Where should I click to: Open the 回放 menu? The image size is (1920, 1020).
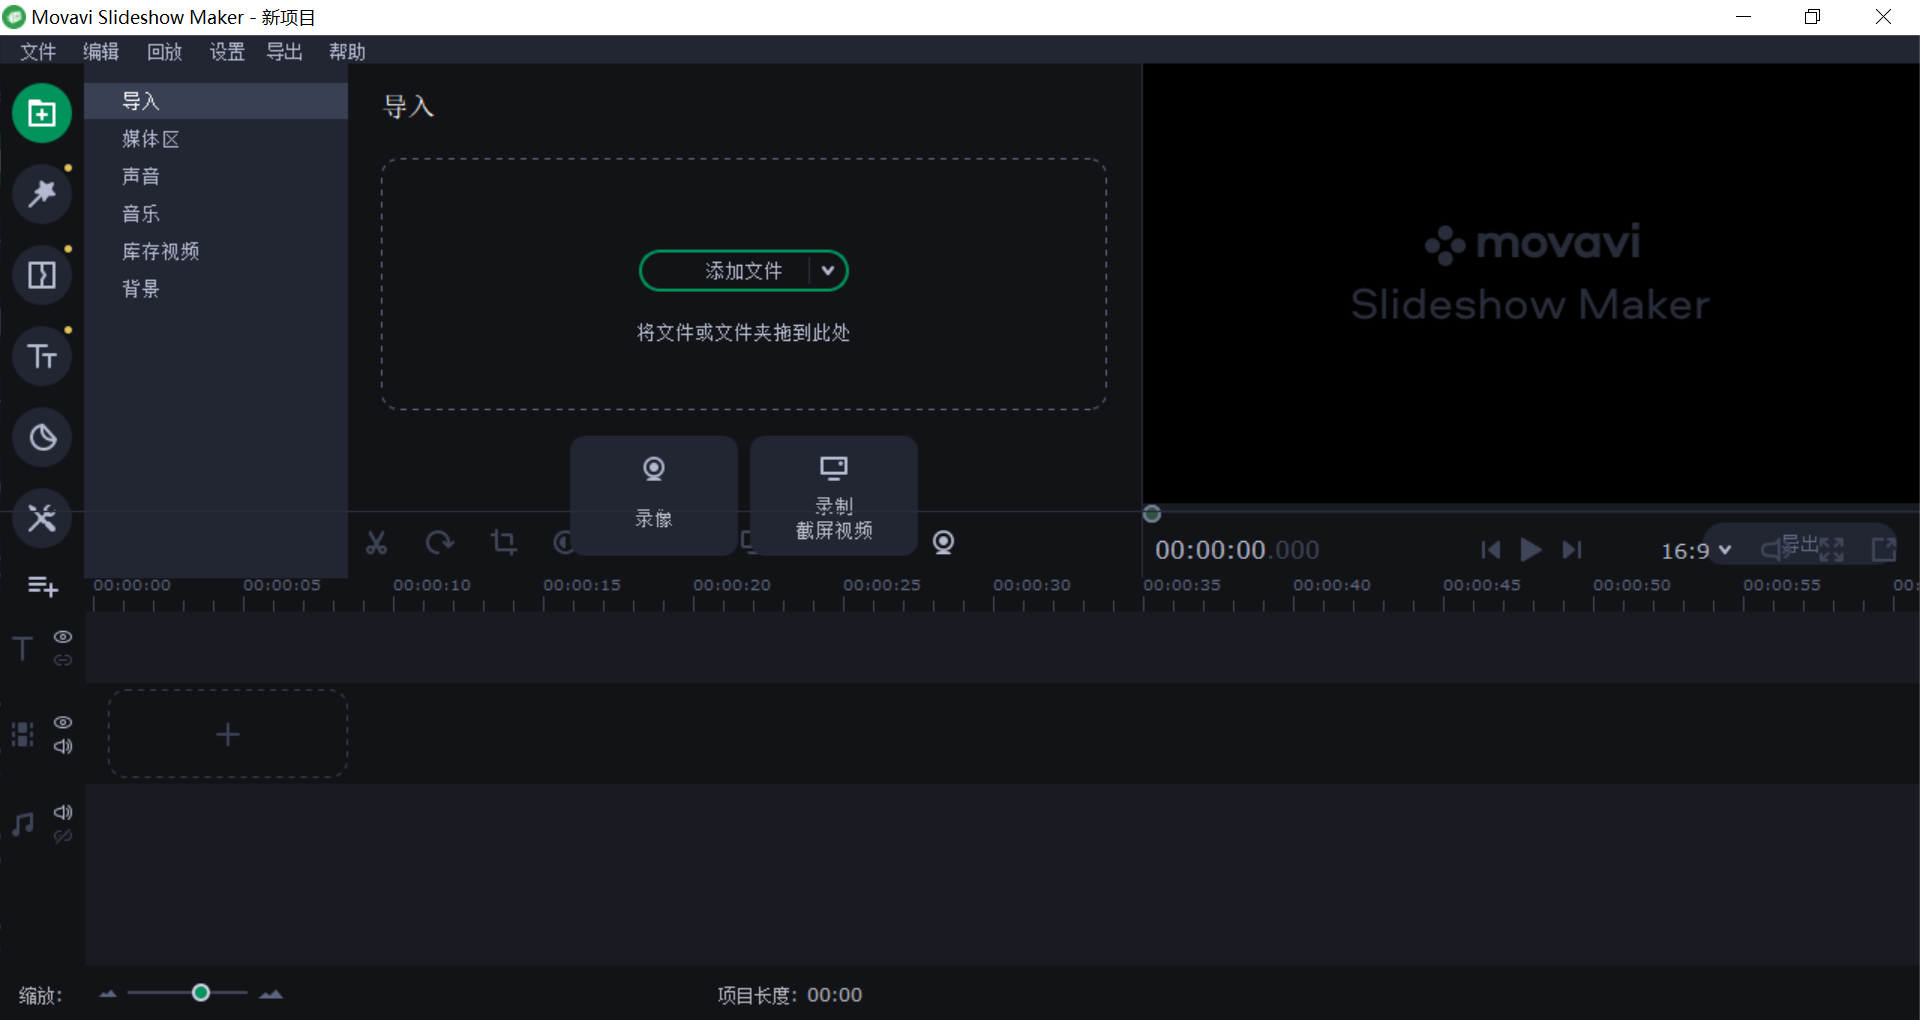[164, 52]
